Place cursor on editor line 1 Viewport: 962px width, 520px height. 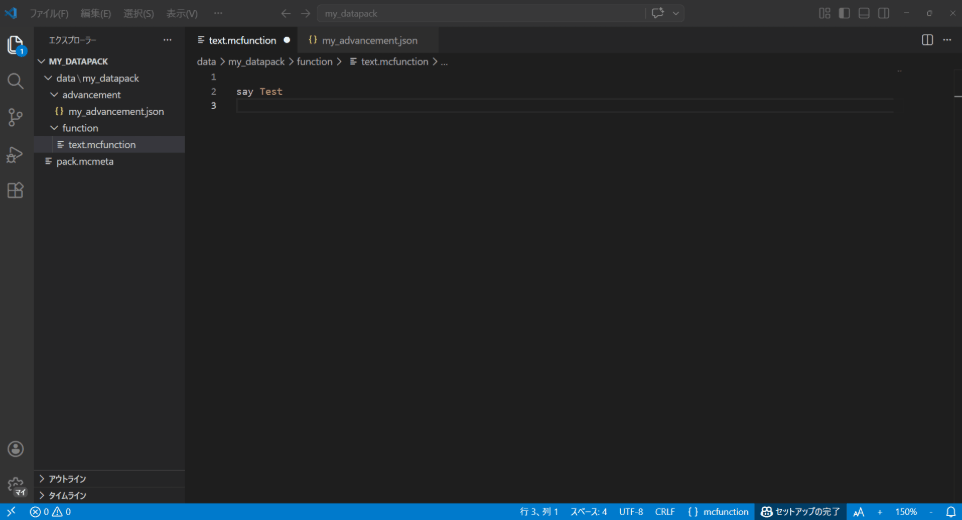(564, 77)
